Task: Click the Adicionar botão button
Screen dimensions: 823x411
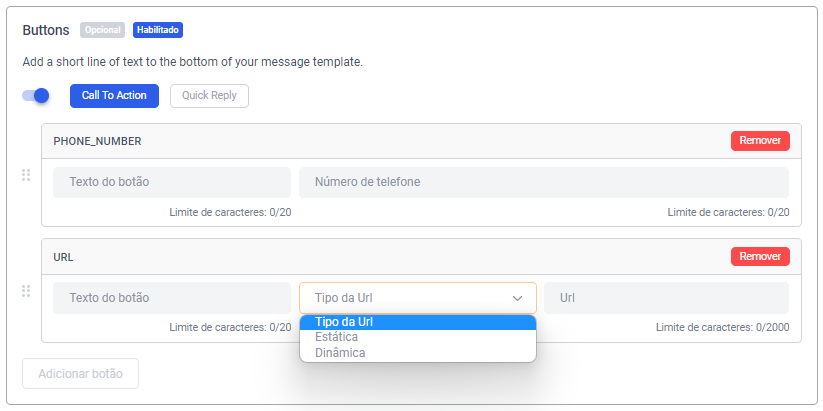Action: click(80, 373)
